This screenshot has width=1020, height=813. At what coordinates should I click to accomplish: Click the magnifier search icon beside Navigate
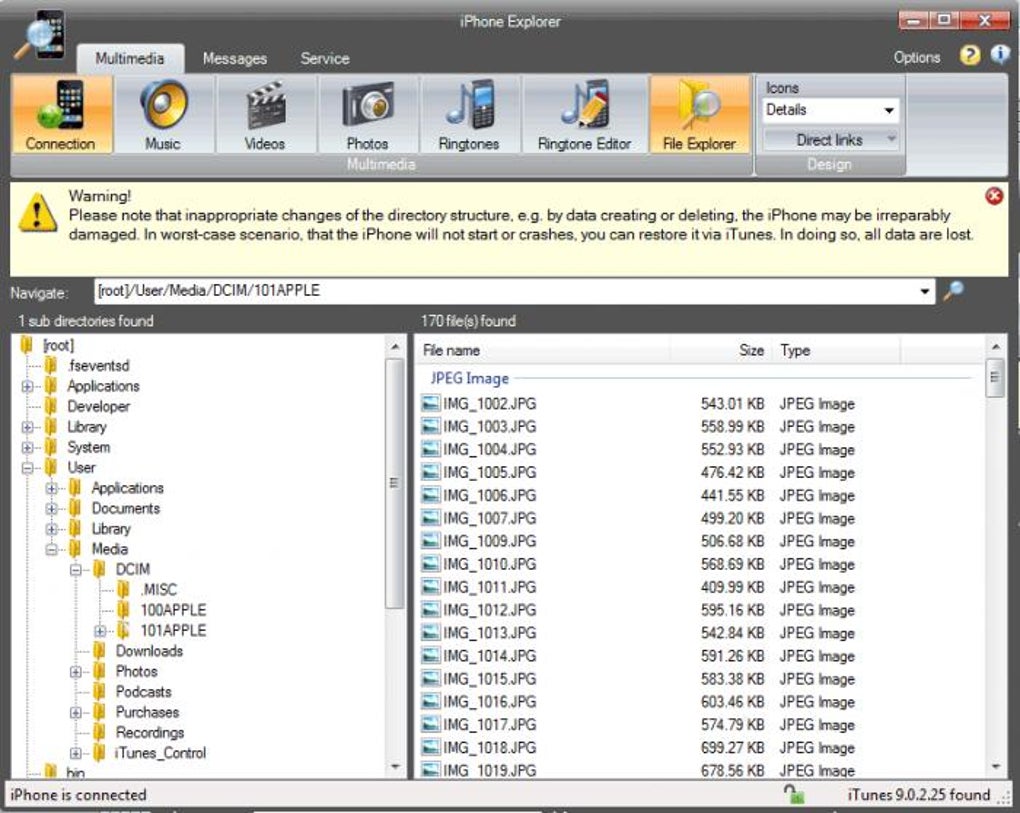(953, 291)
